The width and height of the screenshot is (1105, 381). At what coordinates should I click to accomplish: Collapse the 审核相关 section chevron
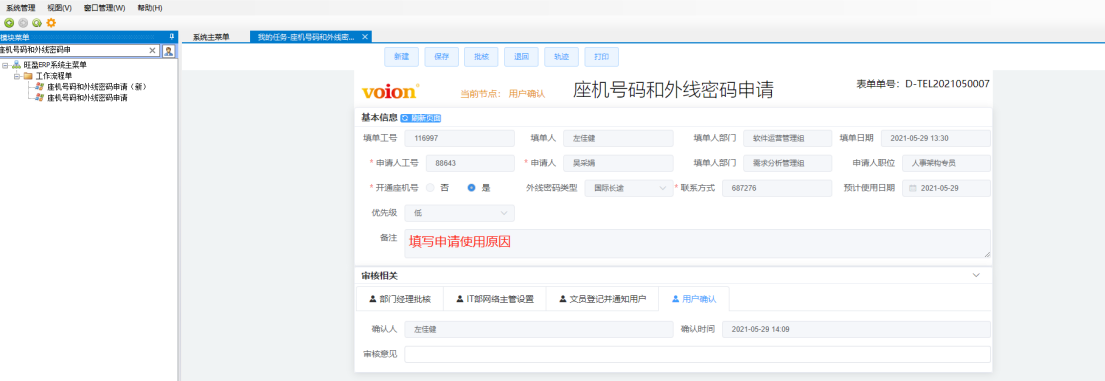click(976, 275)
